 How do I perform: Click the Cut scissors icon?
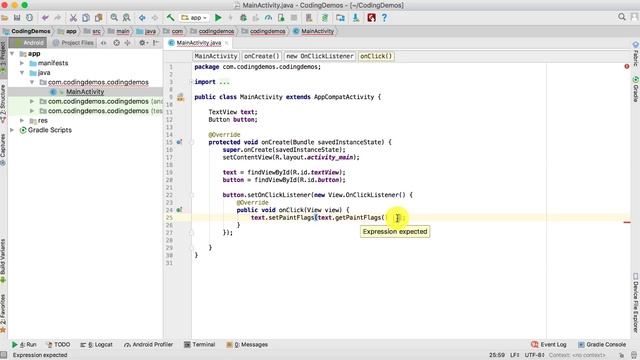point(73,18)
